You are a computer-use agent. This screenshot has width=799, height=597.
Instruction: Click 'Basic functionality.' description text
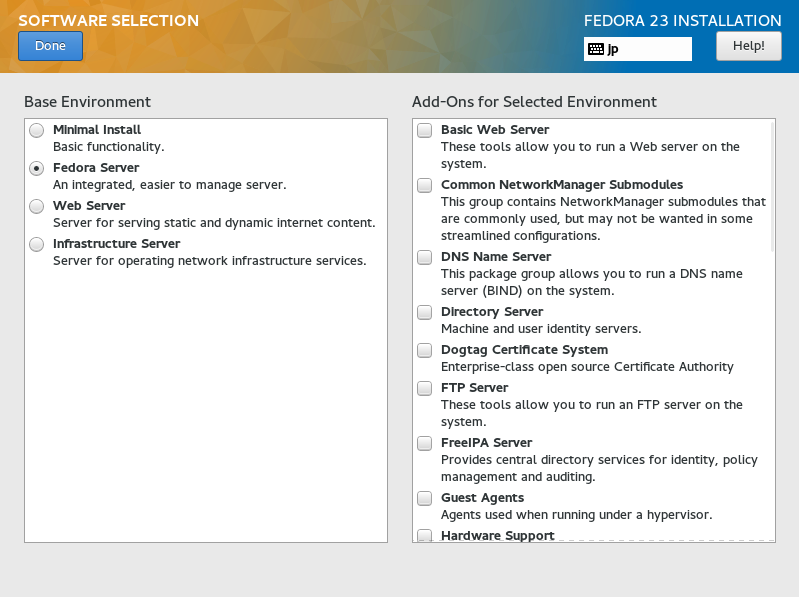tap(109, 147)
